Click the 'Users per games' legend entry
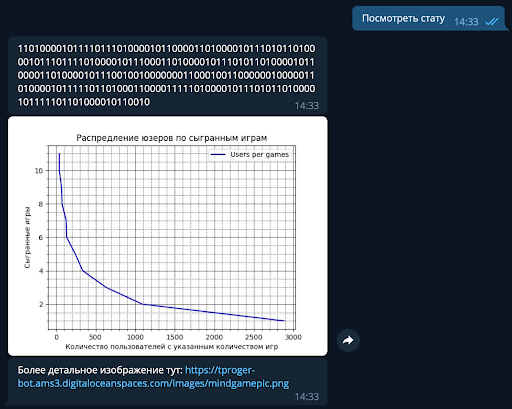This screenshot has height=409, width=512. tap(249, 154)
